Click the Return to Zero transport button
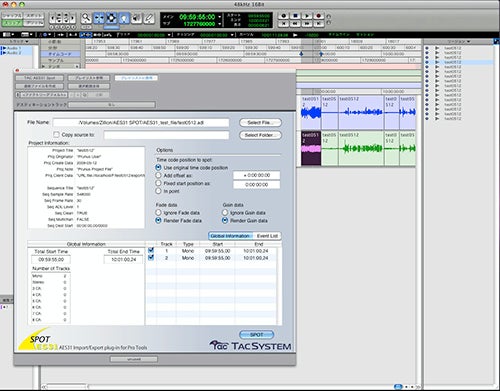 [283, 24]
